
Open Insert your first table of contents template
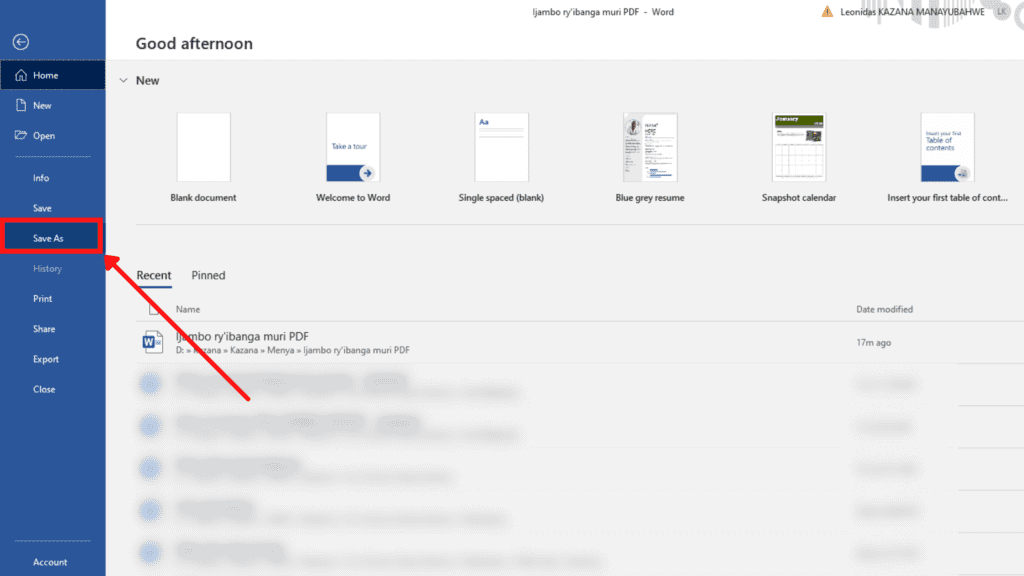click(x=947, y=157)
